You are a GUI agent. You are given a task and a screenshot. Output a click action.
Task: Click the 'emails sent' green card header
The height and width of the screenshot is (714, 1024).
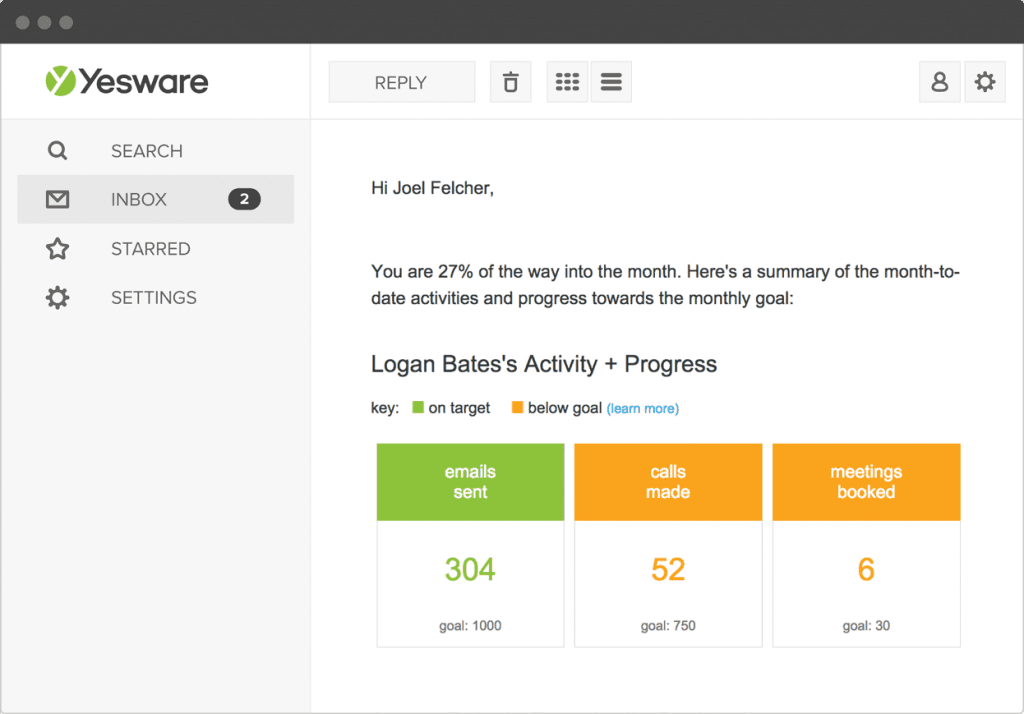[470, 482]
